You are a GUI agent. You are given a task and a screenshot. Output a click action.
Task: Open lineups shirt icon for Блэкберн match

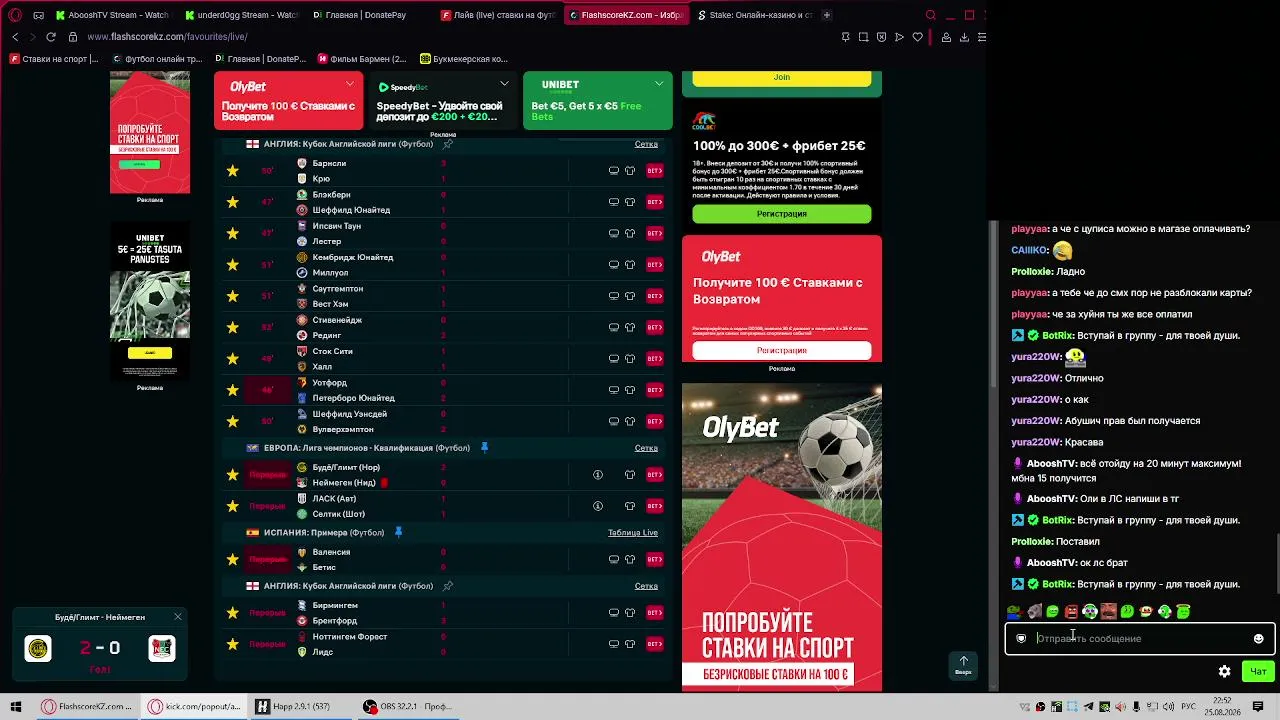[630, 202]
